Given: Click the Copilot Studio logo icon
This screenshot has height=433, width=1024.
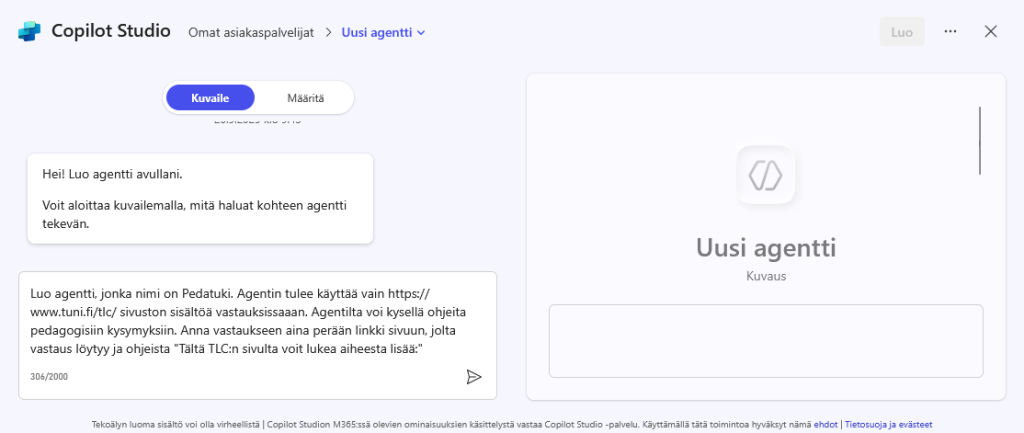Looking at the screenshot, I should point(29,32).
